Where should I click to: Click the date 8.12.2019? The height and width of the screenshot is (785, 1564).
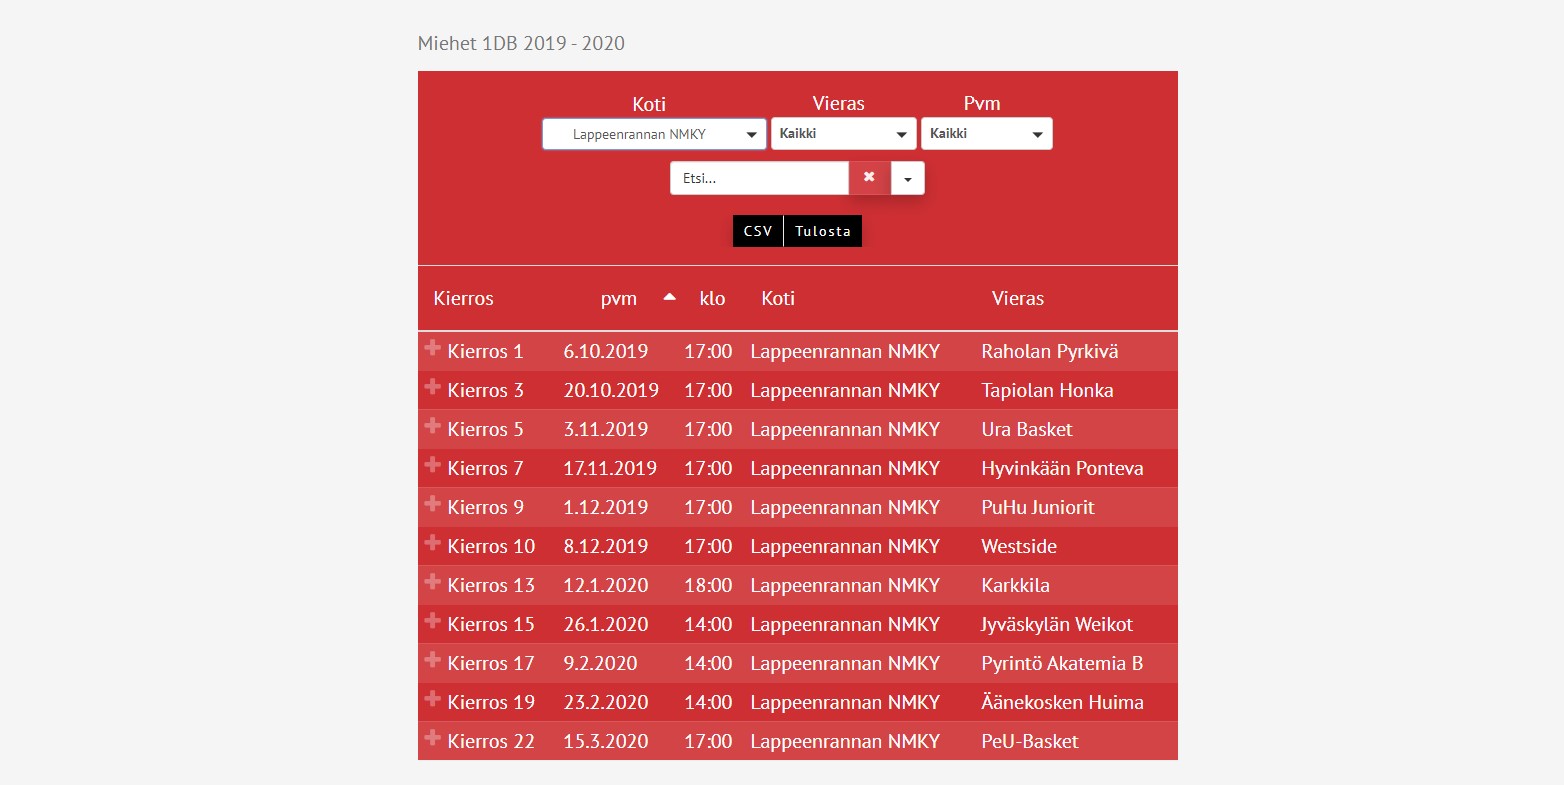tap(606, 547)
